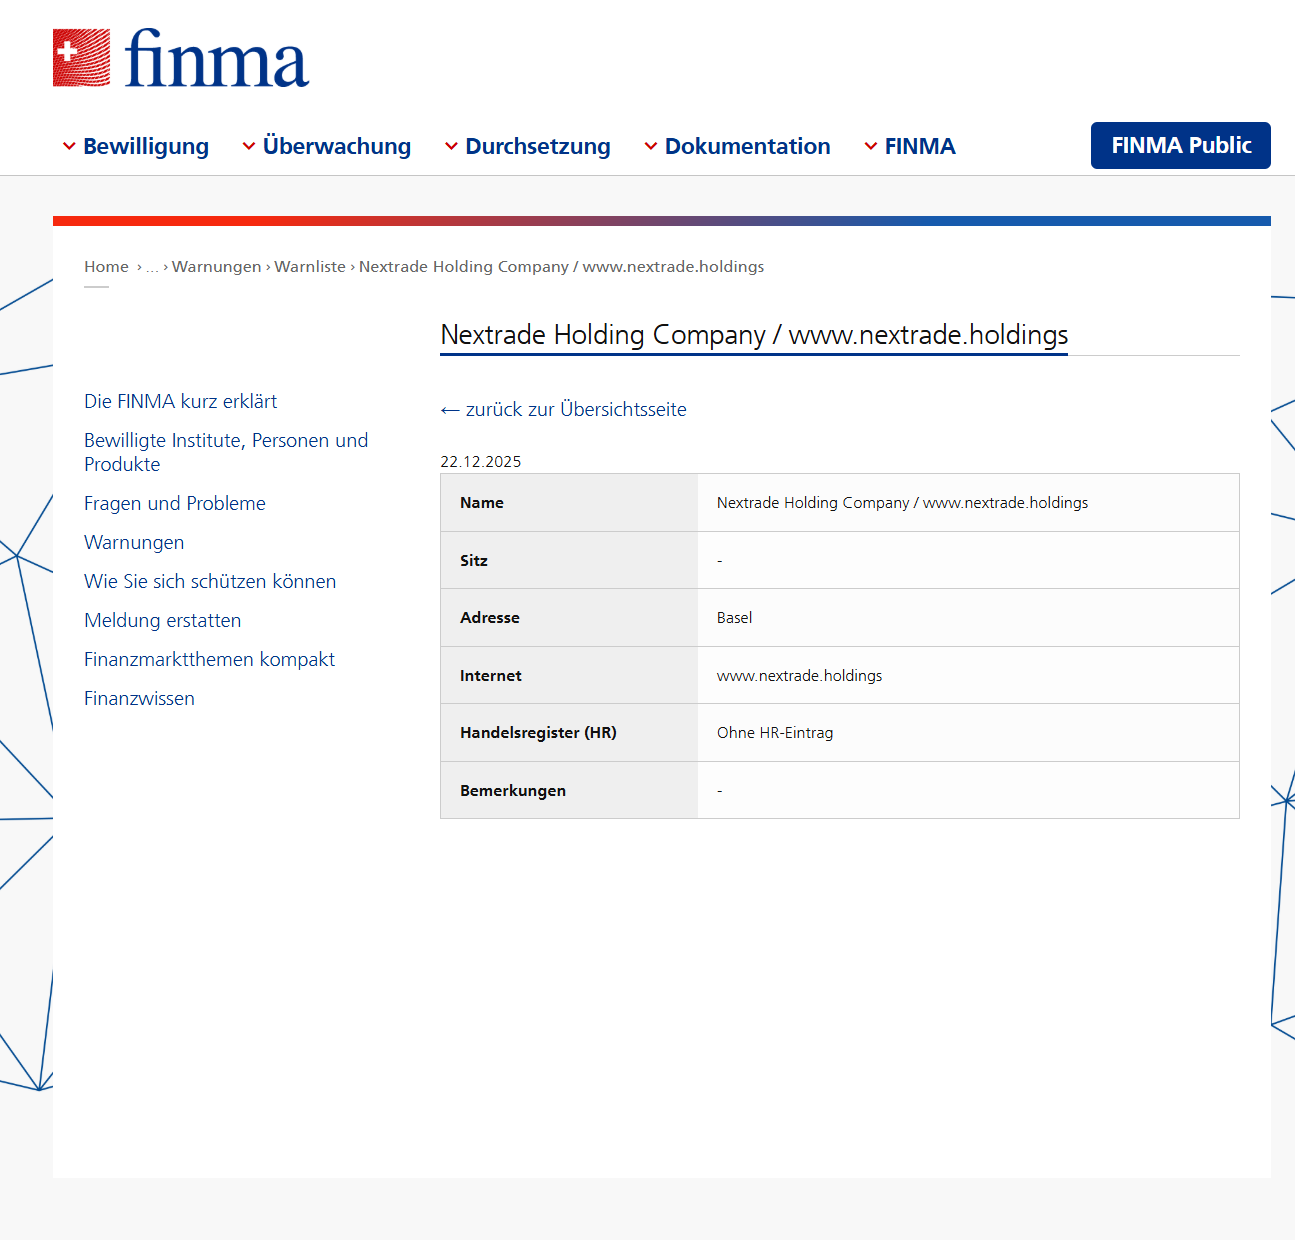This screenshot has height=1240, width=1295.
Task: Open Warnliste in the breadcrumb
Action: (x=310, y=267)
